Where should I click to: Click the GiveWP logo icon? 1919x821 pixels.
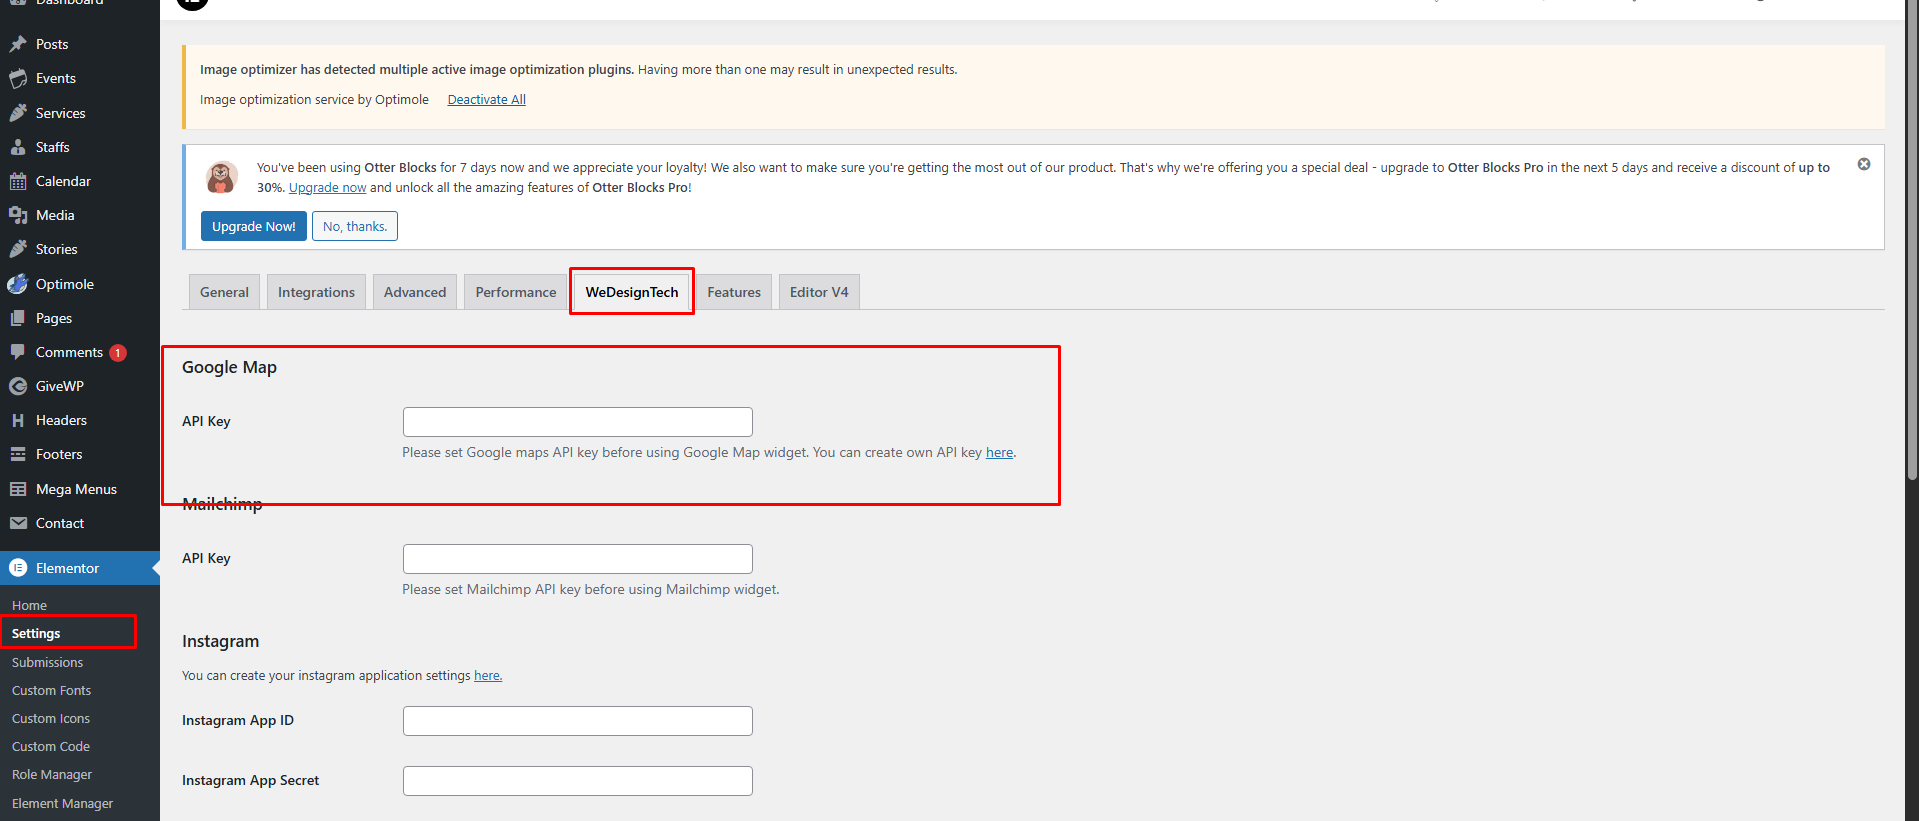(x=18, y=386)
